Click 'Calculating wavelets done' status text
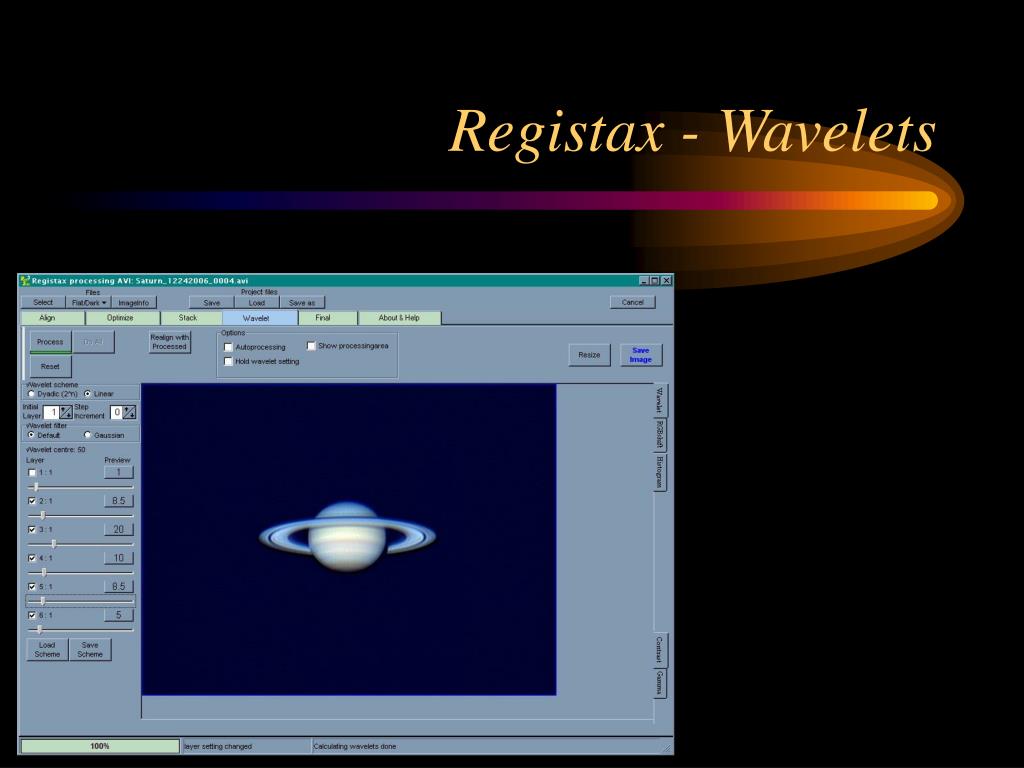Image resolution: width=1024 pixels, height=768 pixels. click(x=355, y=746)
